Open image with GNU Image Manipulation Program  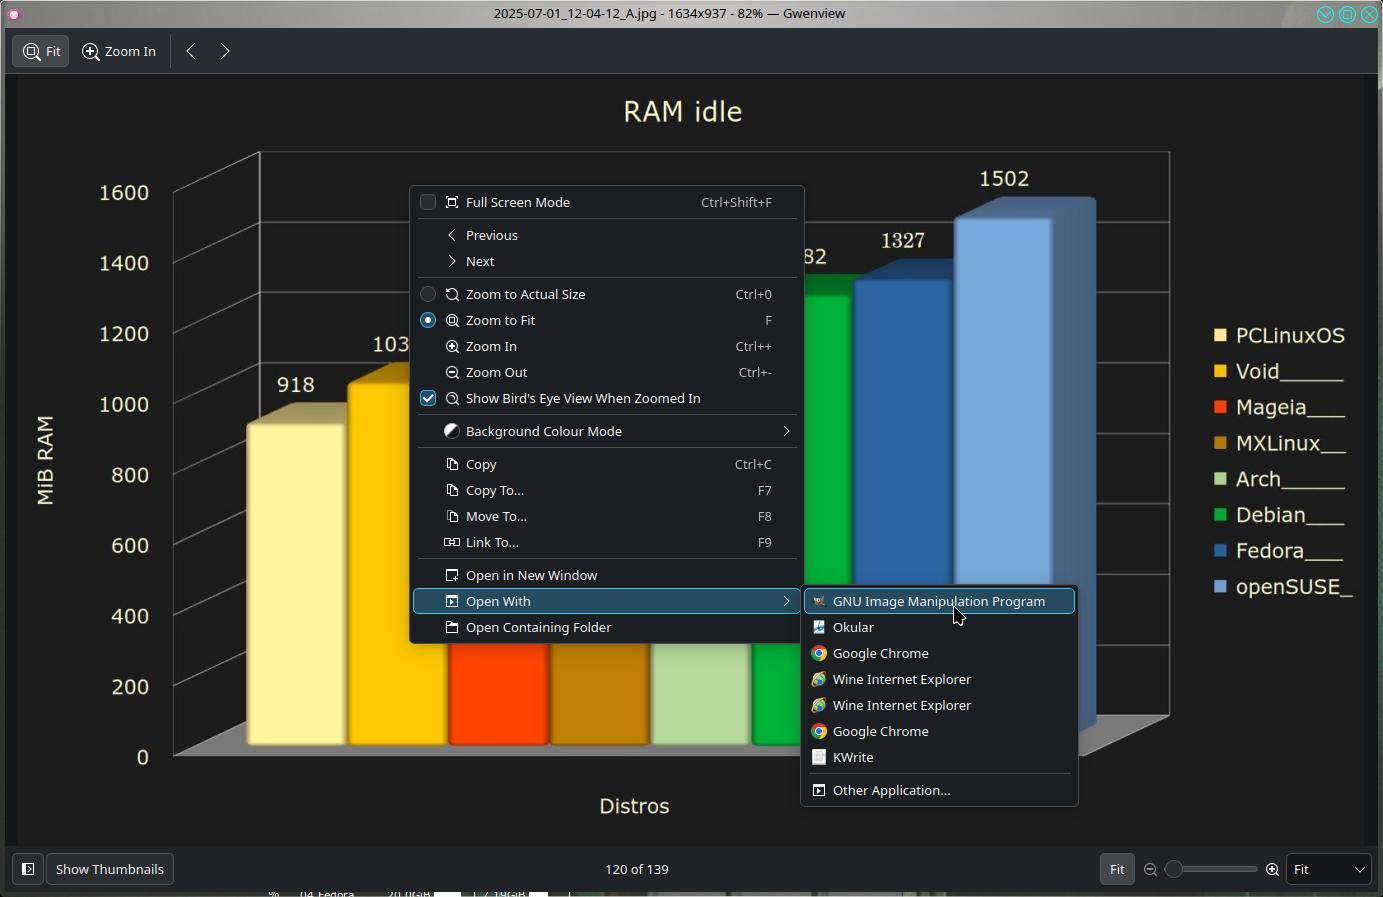coord(939,601)
